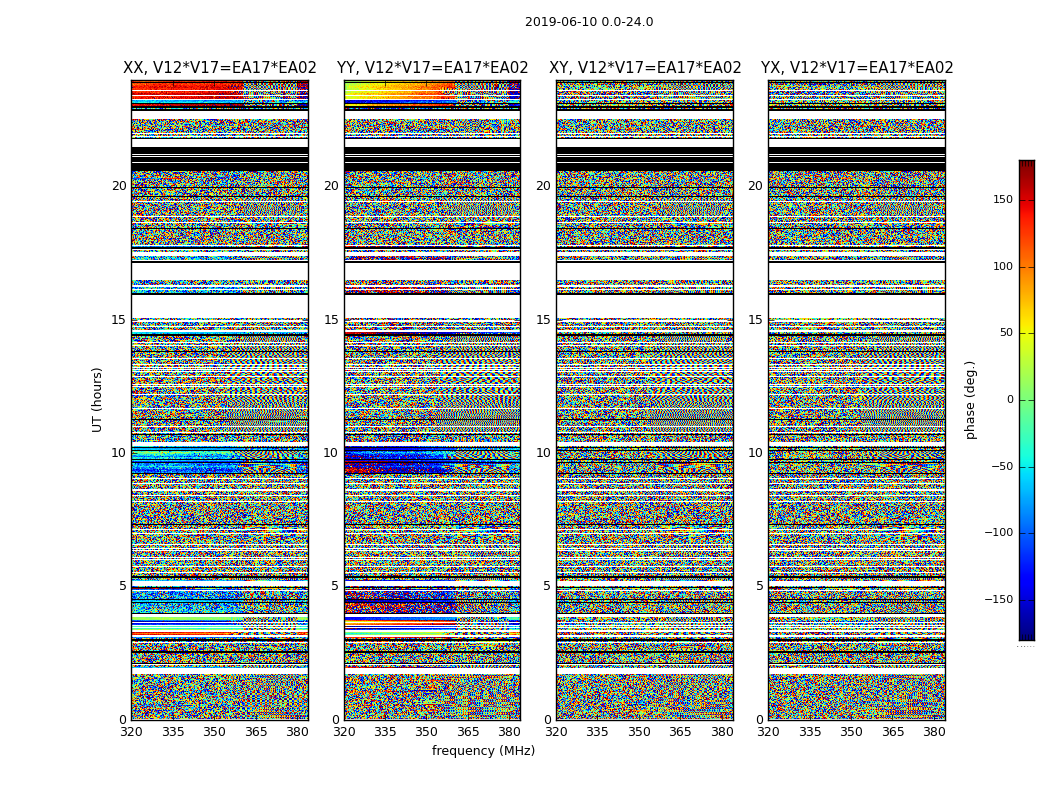Click colorbar tick label '−100'
This screenshot has width=1050, height=800.
999,533
